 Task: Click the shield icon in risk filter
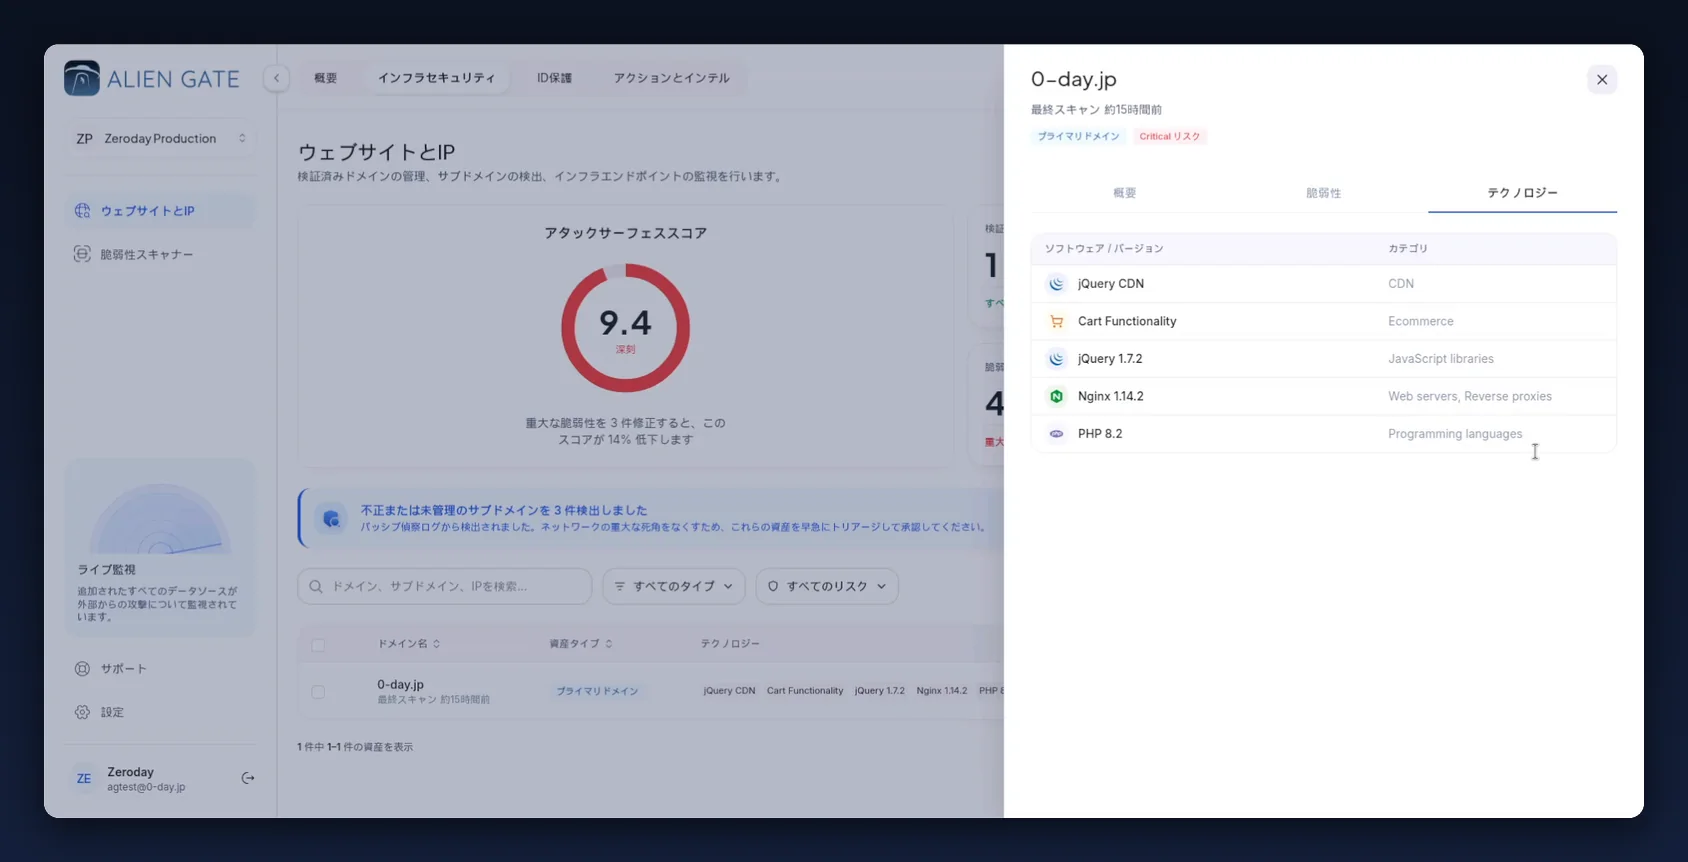click(x=773, y=586)
